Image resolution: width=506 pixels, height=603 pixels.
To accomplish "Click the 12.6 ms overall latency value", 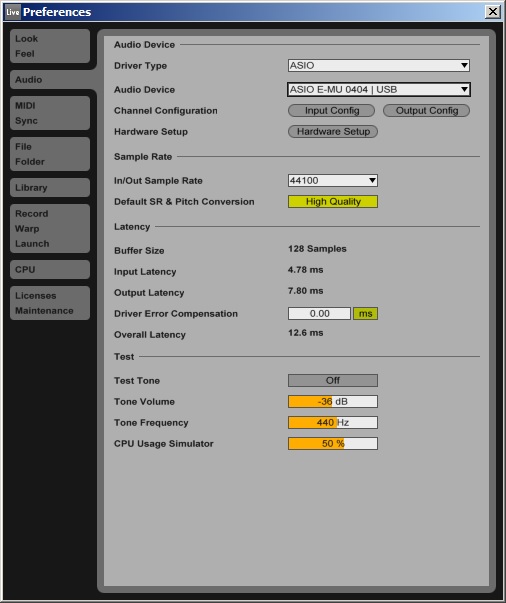I will 306,333.
